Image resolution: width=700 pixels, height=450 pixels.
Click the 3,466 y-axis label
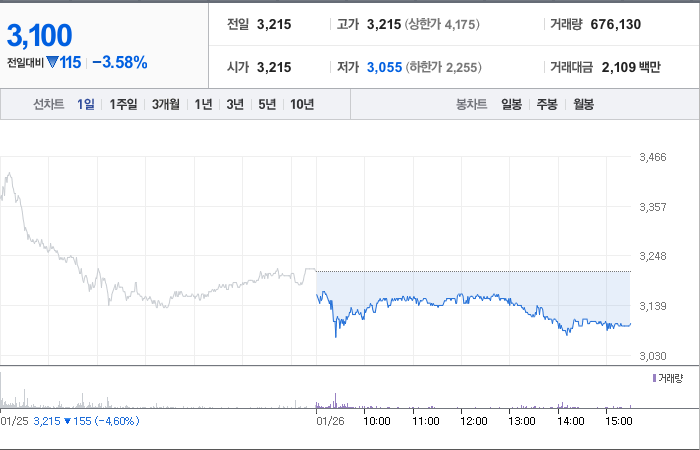click(653, 157)
